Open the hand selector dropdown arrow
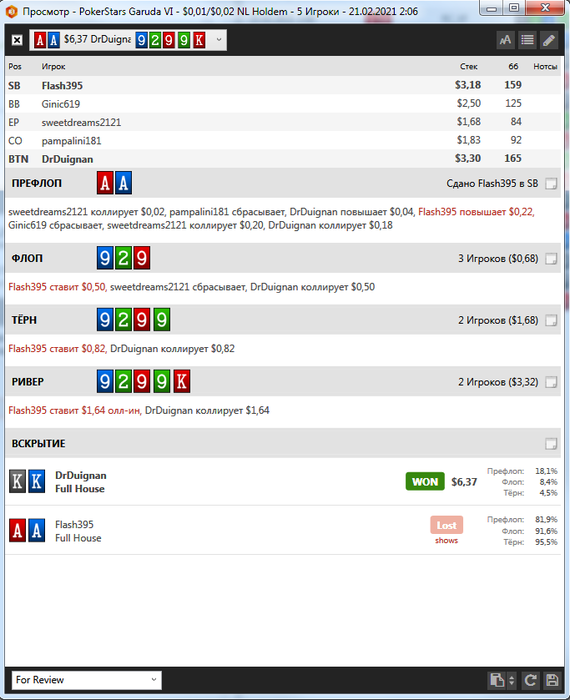The image size is (570, 700). [219, 40]
